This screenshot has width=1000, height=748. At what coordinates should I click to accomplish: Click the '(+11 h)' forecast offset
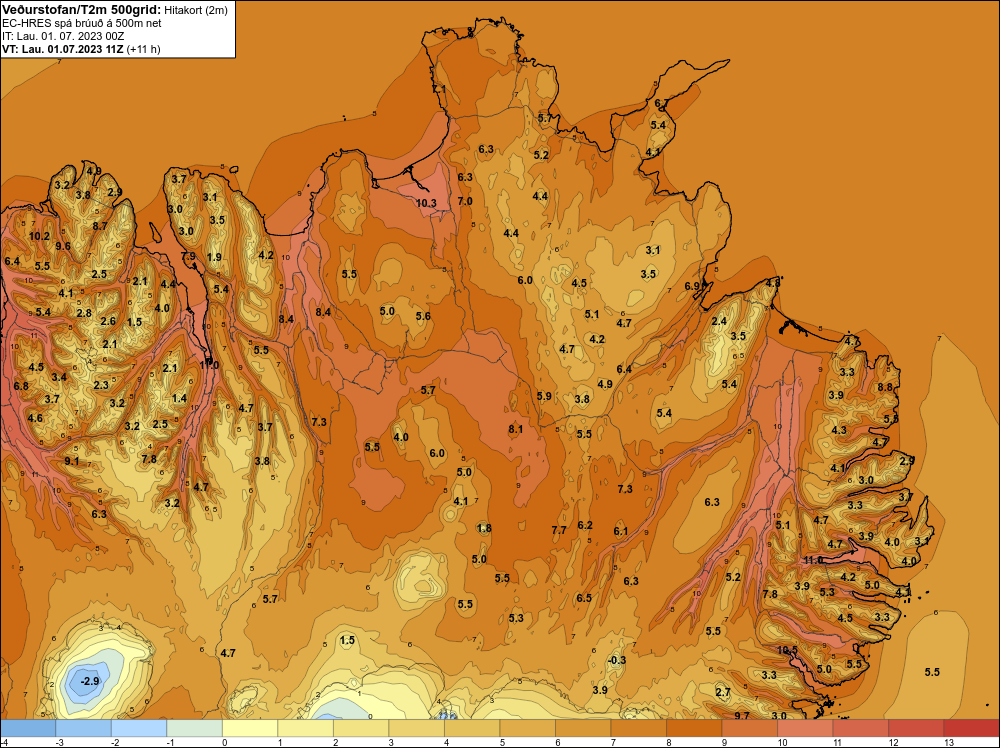(x=143, y=49)
